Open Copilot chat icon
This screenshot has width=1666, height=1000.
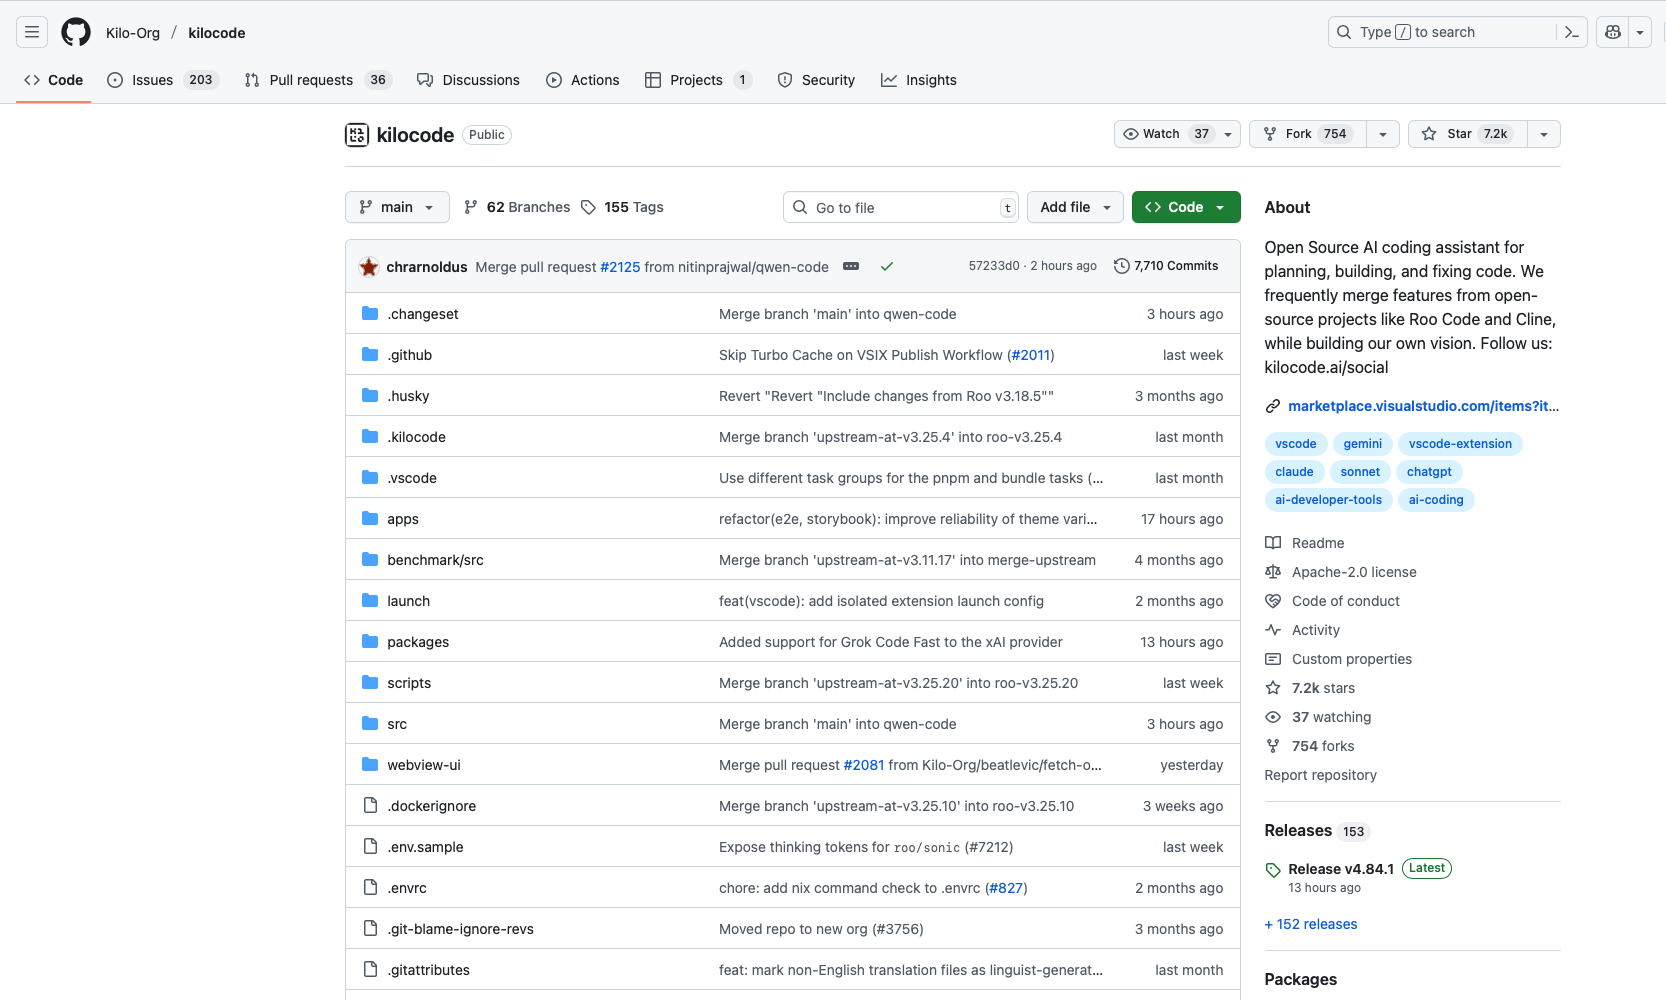click(x=1612, y=32)
